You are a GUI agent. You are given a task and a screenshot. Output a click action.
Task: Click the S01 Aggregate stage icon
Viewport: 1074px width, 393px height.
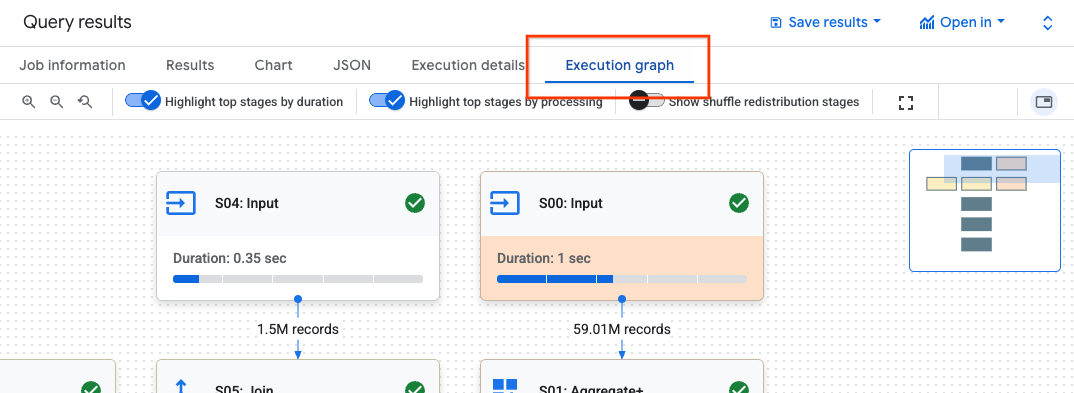click(505, 386)
